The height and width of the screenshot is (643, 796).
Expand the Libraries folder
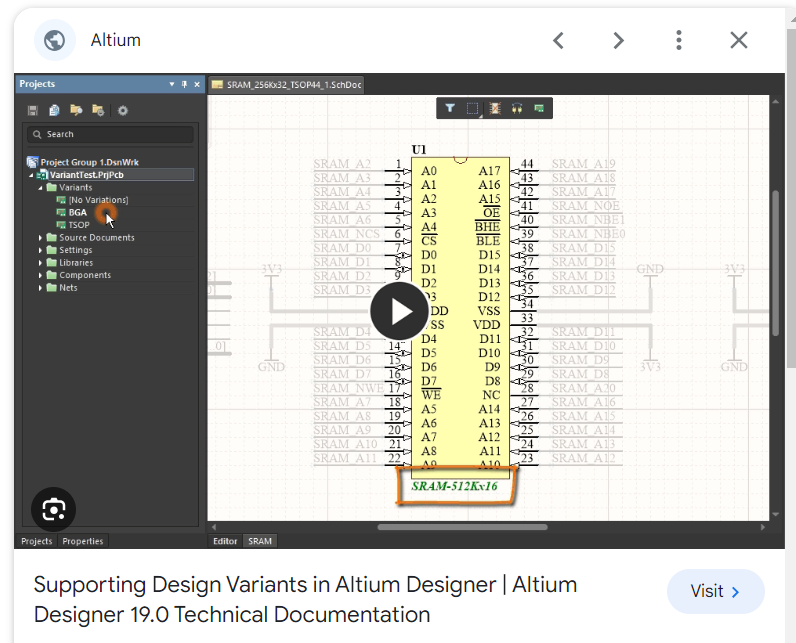pyautogui.click(x=41, y=263)
